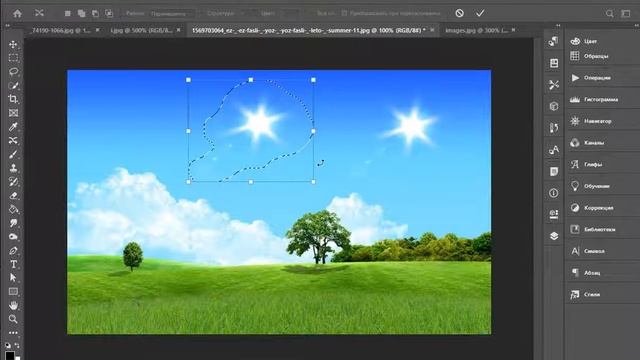Select the Eyedropper tool
The image size is (640, 360).
13,127
